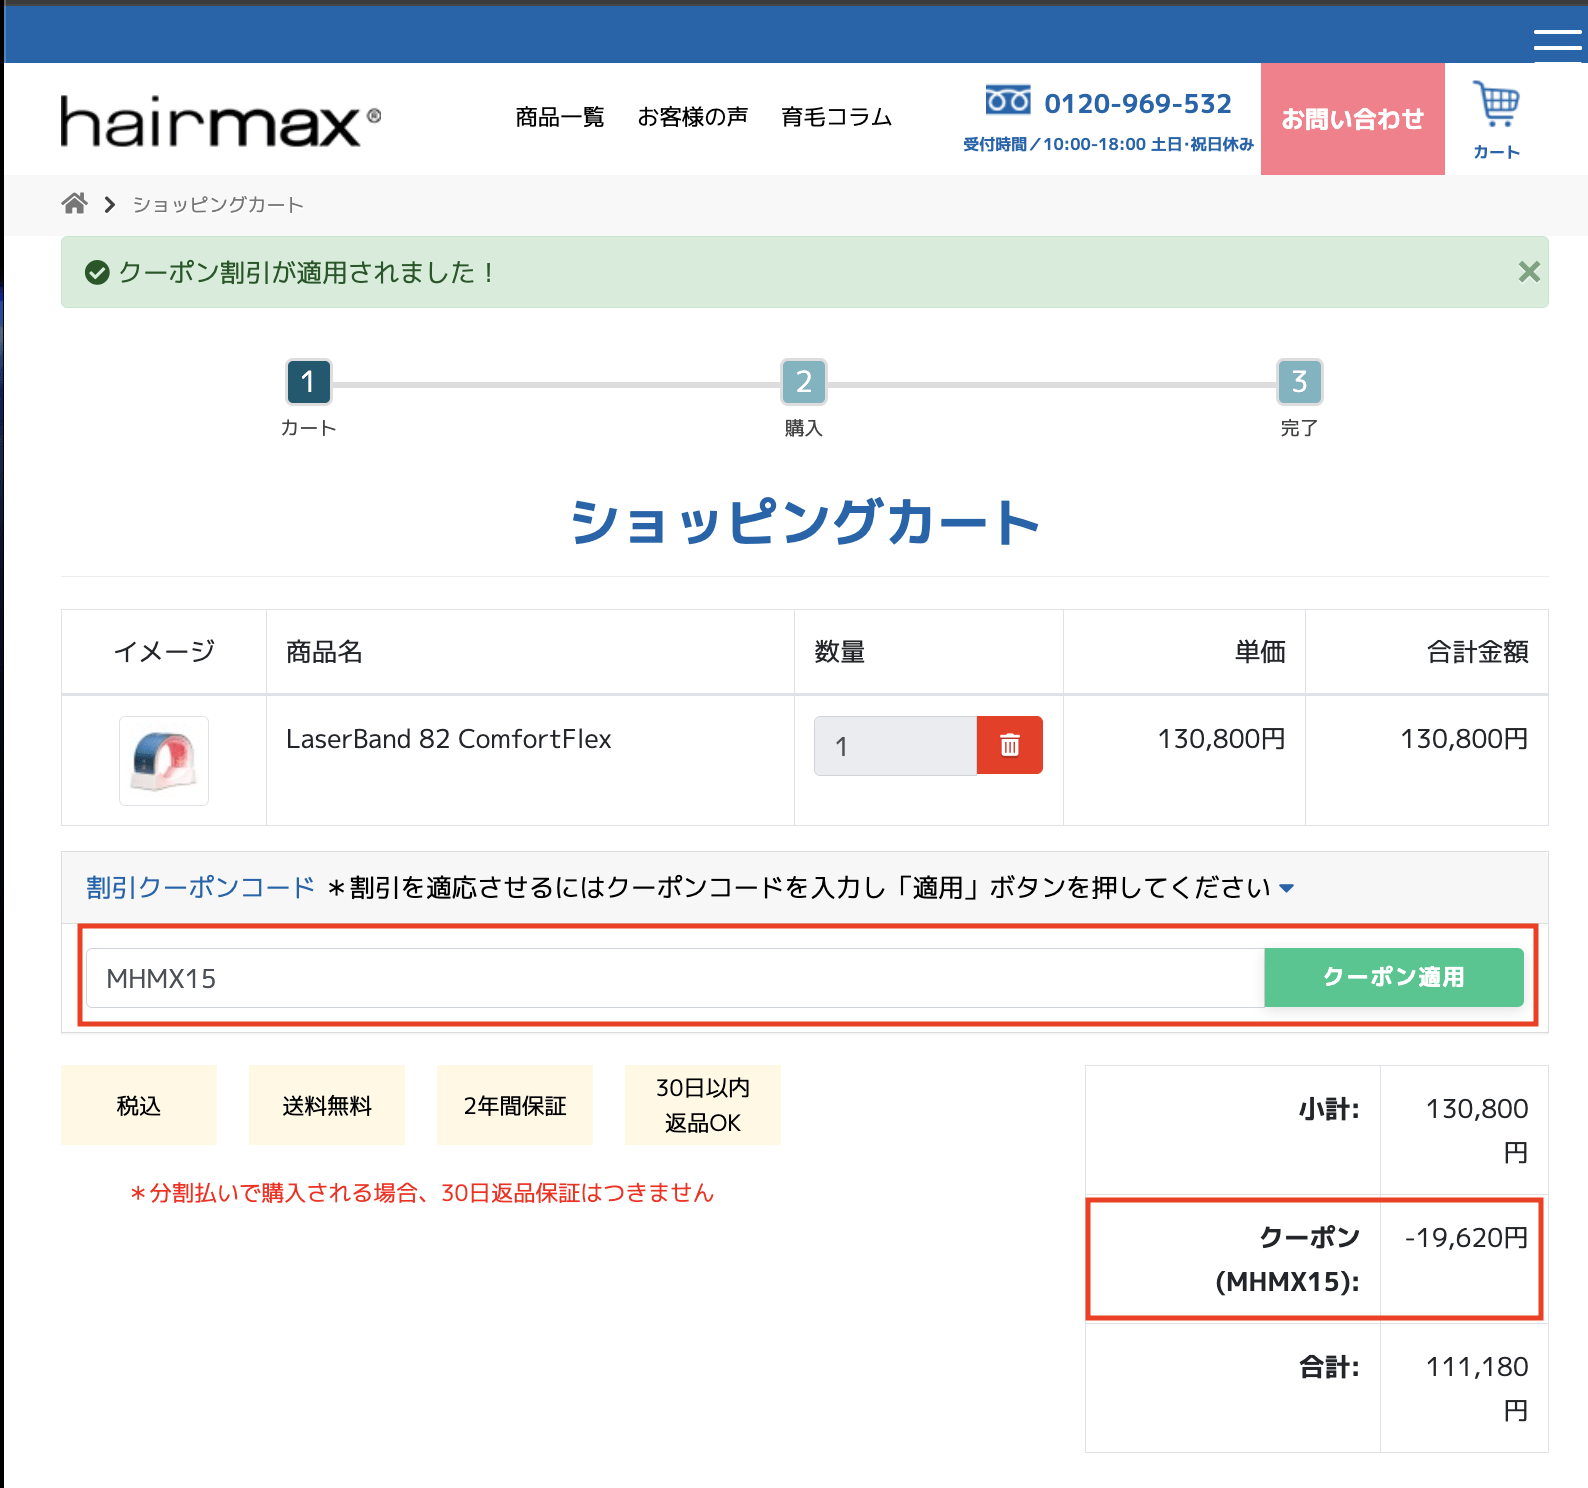1588x1488 pixels.
Task: Click the breadcrumb chevron separator
Action: 110,204
